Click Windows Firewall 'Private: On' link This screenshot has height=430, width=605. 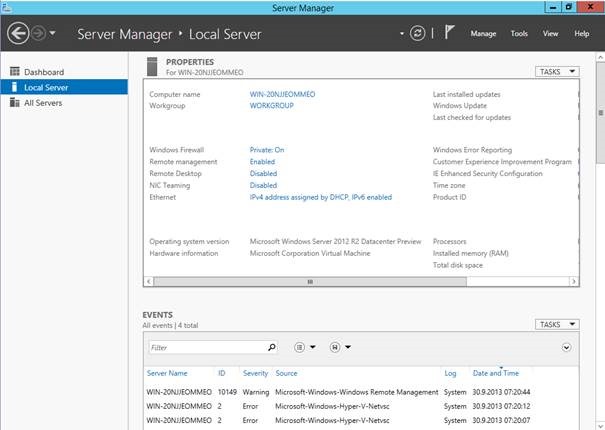(x=267, y=150)
